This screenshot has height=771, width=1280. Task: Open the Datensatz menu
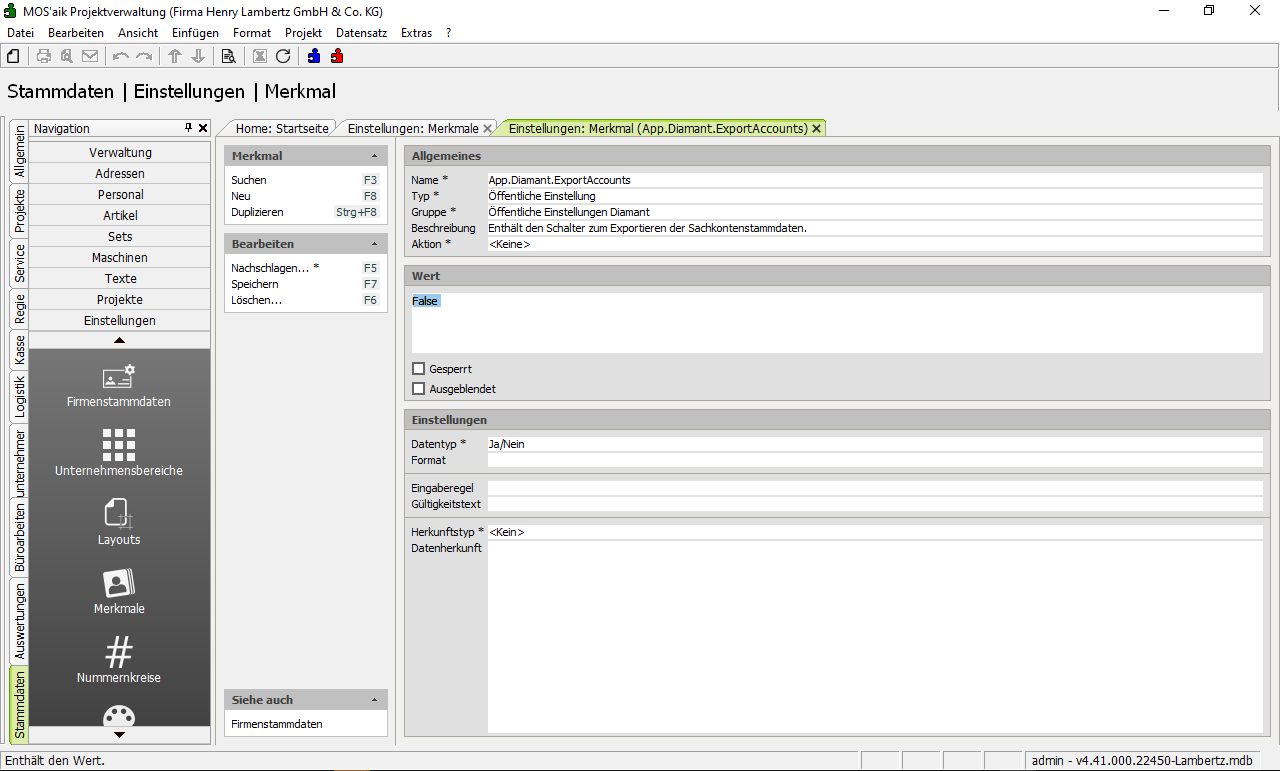tap(361, 33)
